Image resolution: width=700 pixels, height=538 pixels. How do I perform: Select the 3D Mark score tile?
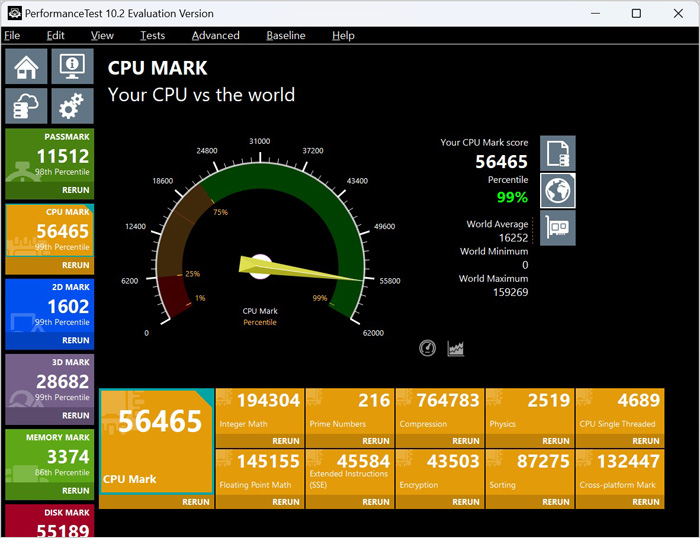pyautogui.click(x=50, y=383)
